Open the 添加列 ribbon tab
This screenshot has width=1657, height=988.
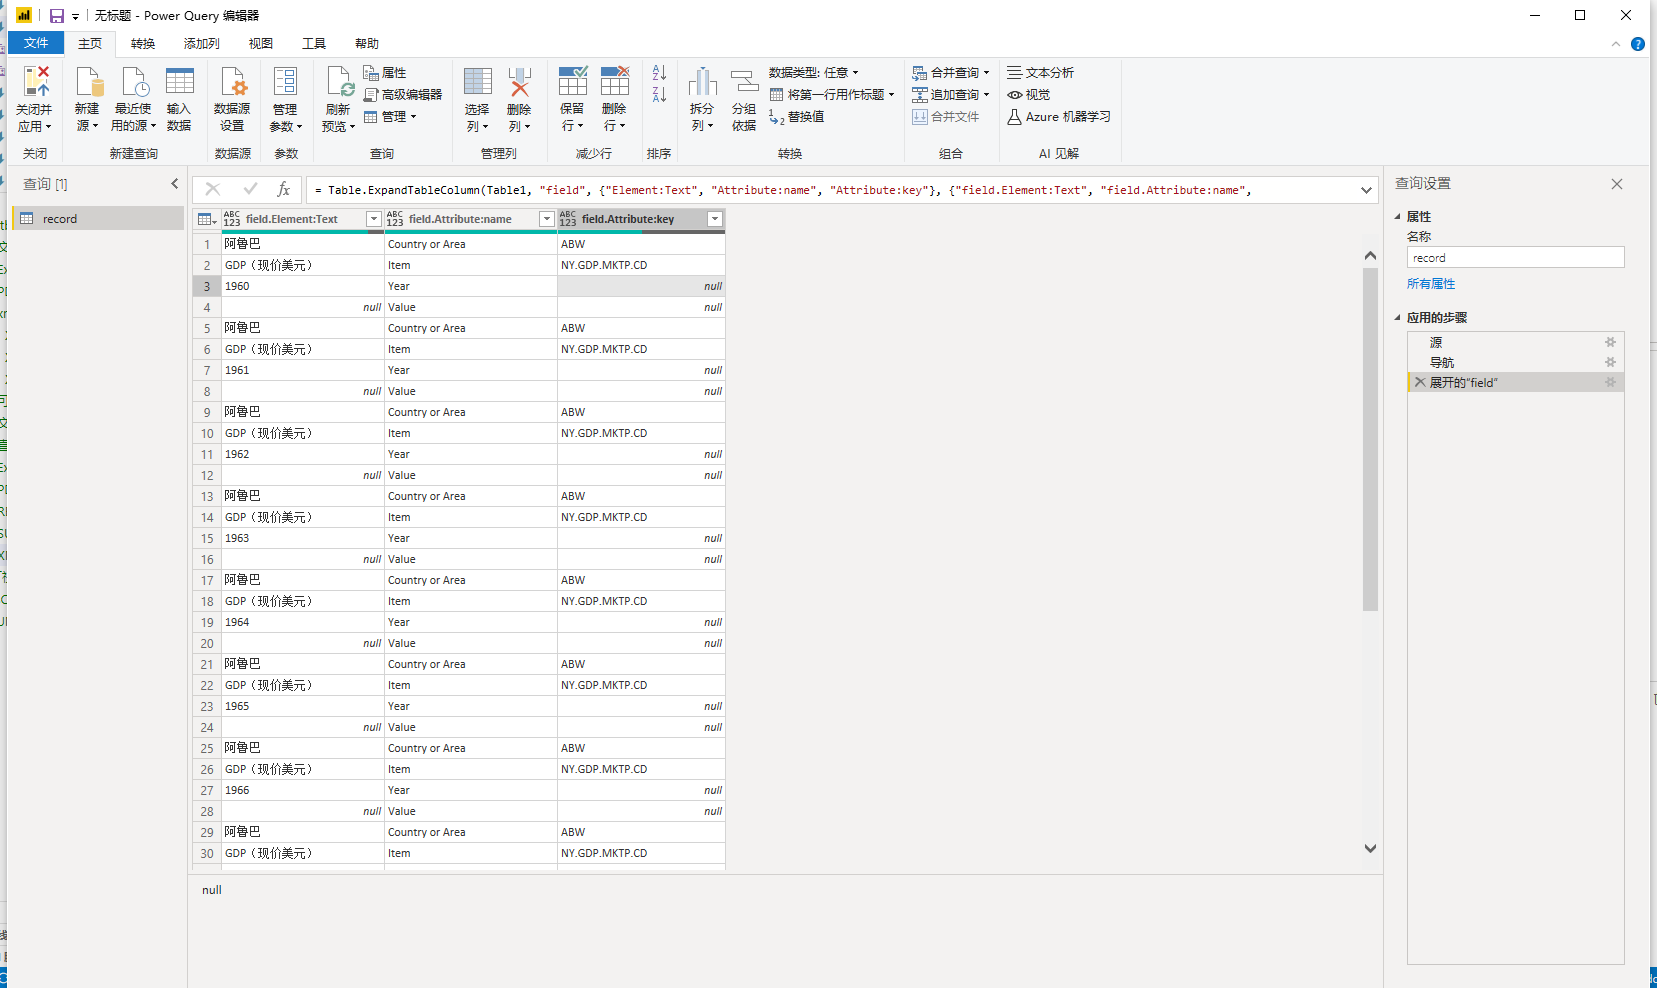point(201,44)
